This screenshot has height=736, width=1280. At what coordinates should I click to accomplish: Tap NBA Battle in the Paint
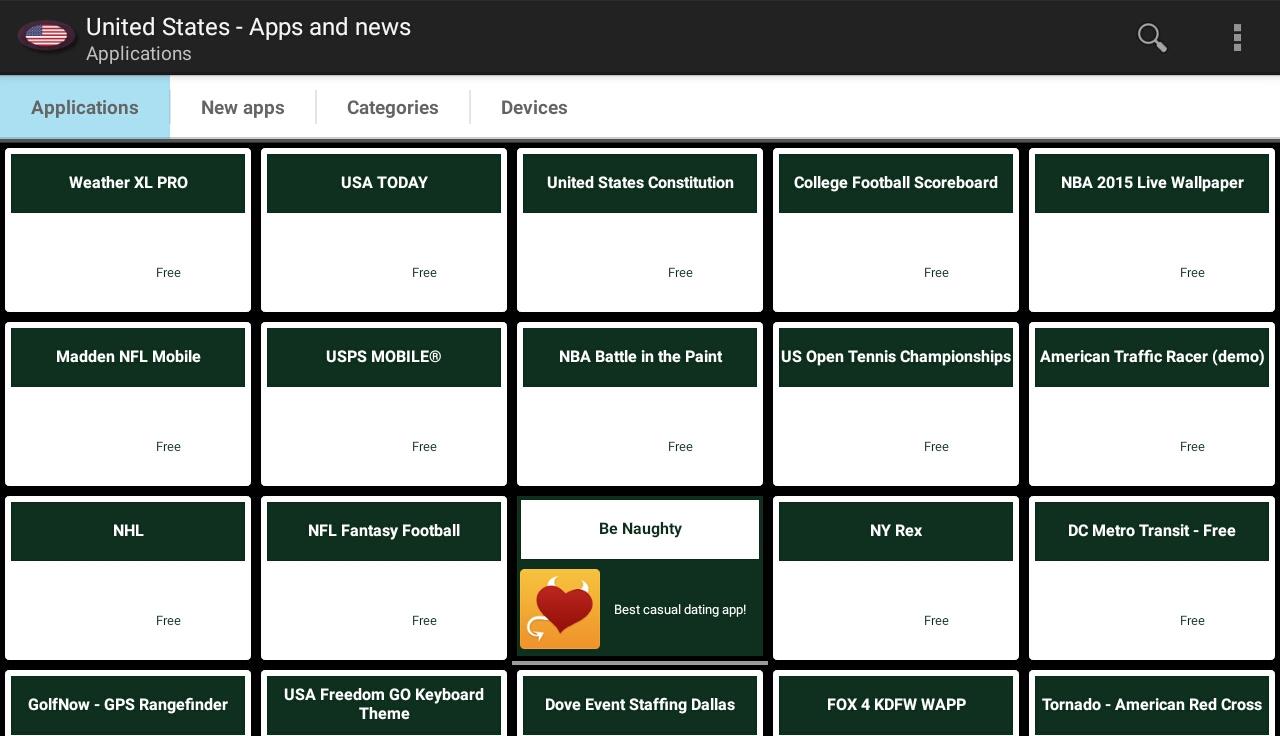640,404
